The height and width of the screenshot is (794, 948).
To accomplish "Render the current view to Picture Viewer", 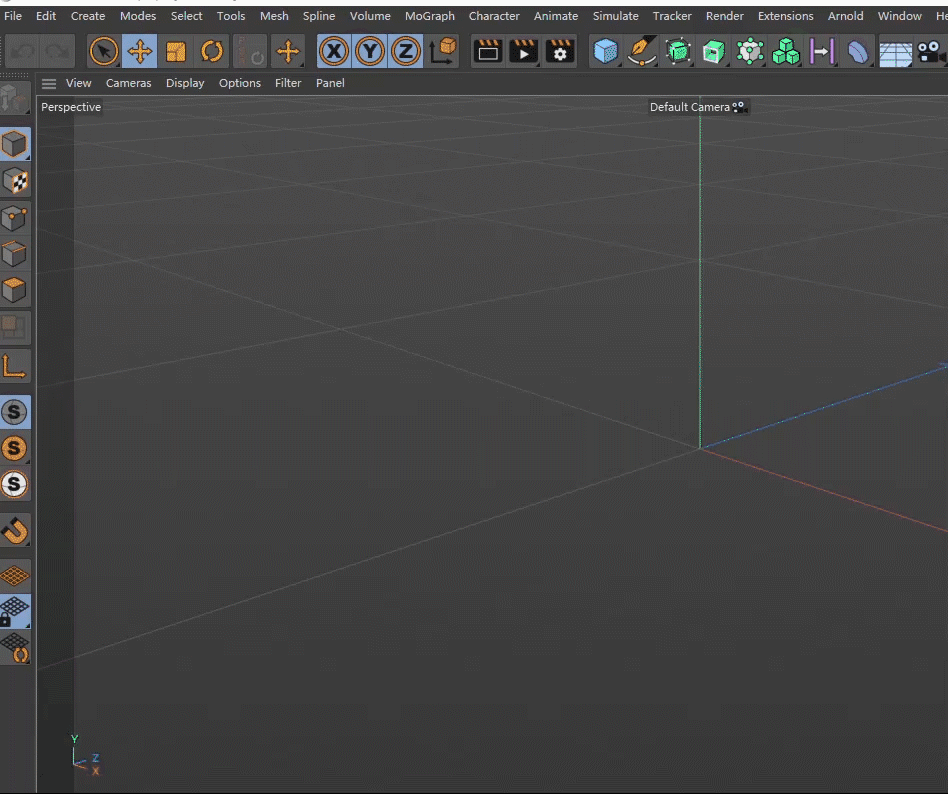I will click(x=524, y=51).
